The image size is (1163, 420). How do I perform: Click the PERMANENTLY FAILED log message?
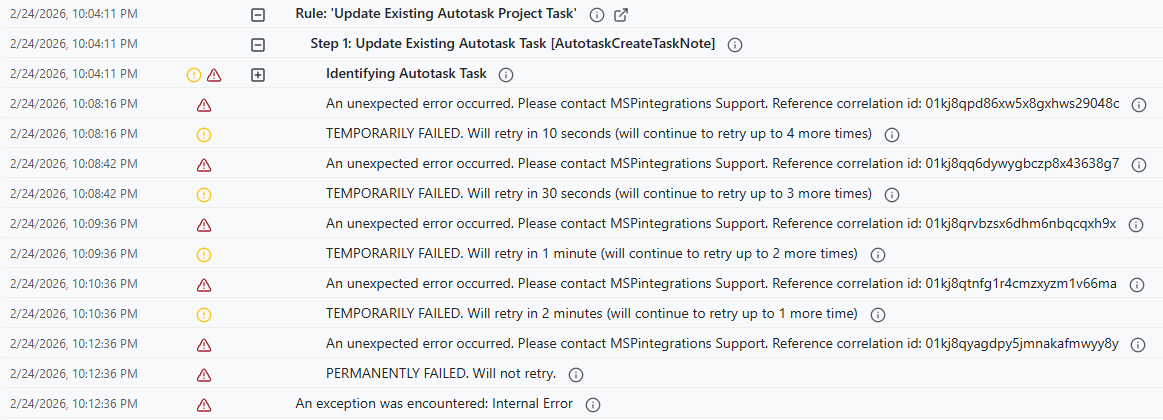(x=442, y=374)
